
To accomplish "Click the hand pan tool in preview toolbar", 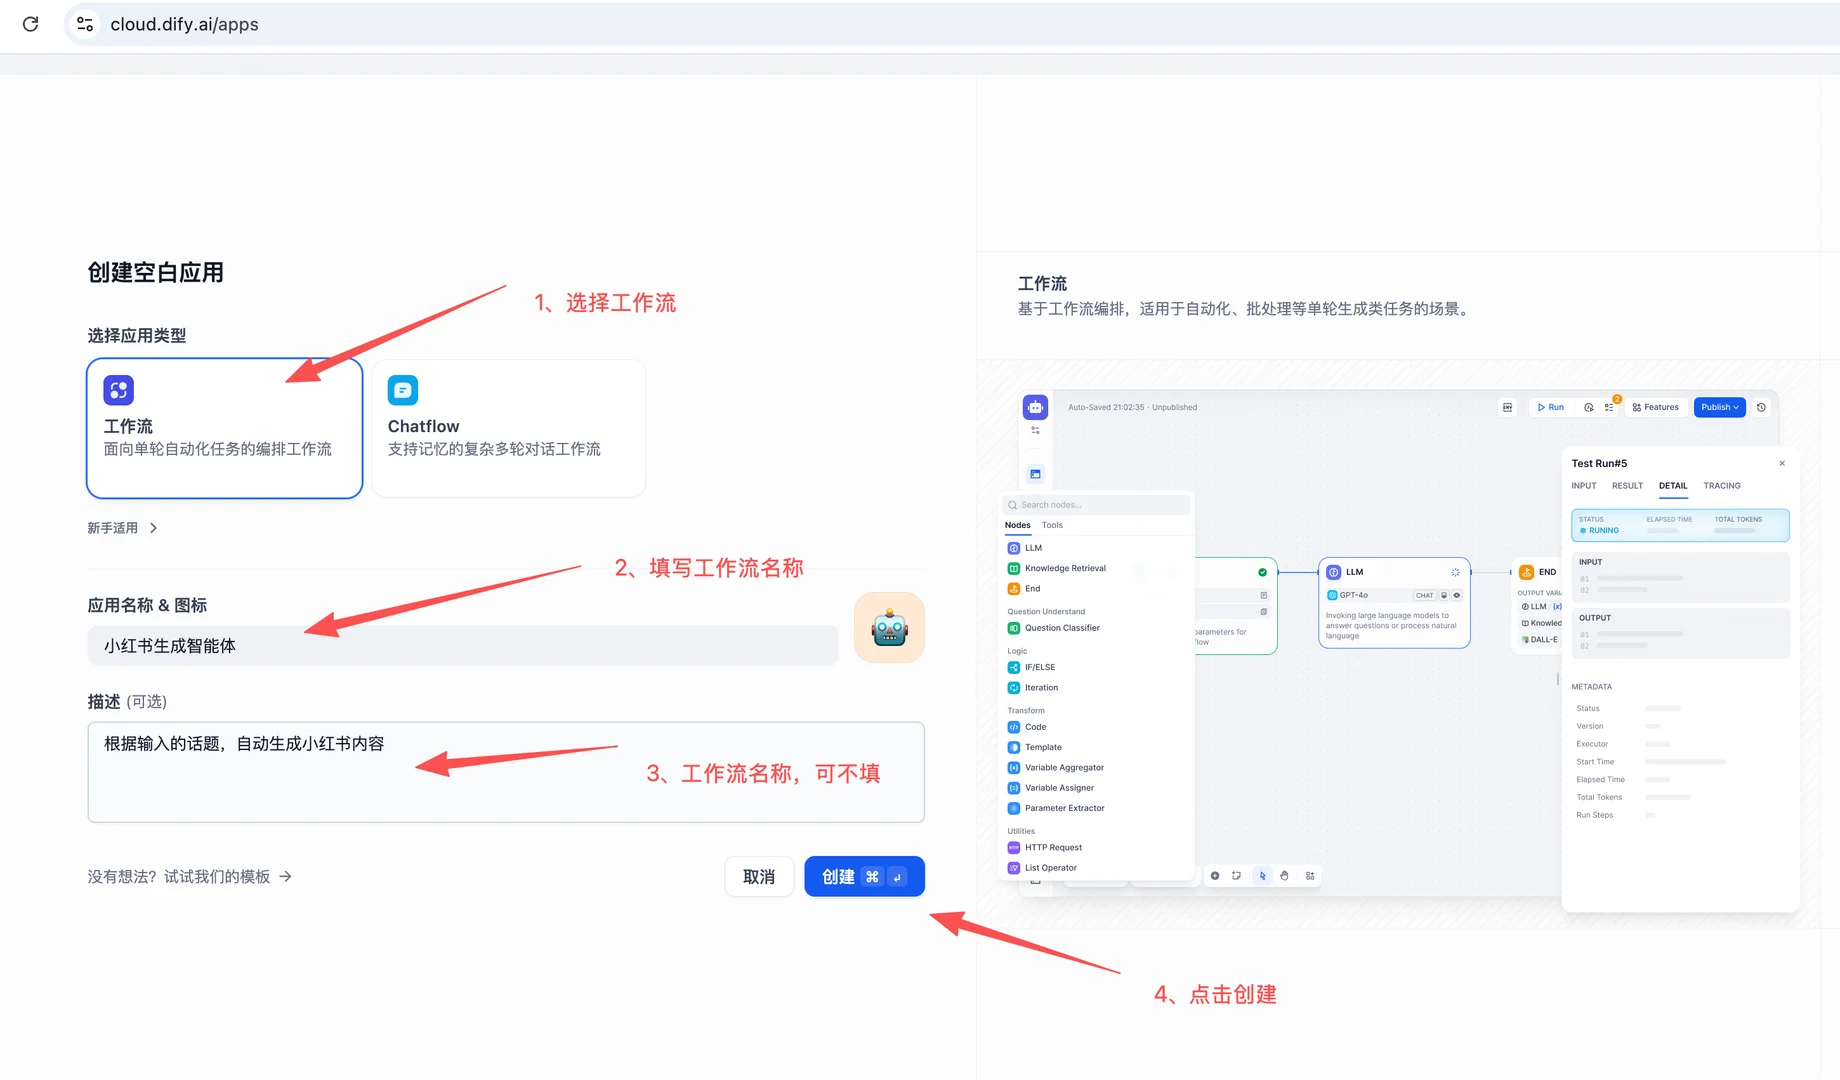I will coord(1285,876).
